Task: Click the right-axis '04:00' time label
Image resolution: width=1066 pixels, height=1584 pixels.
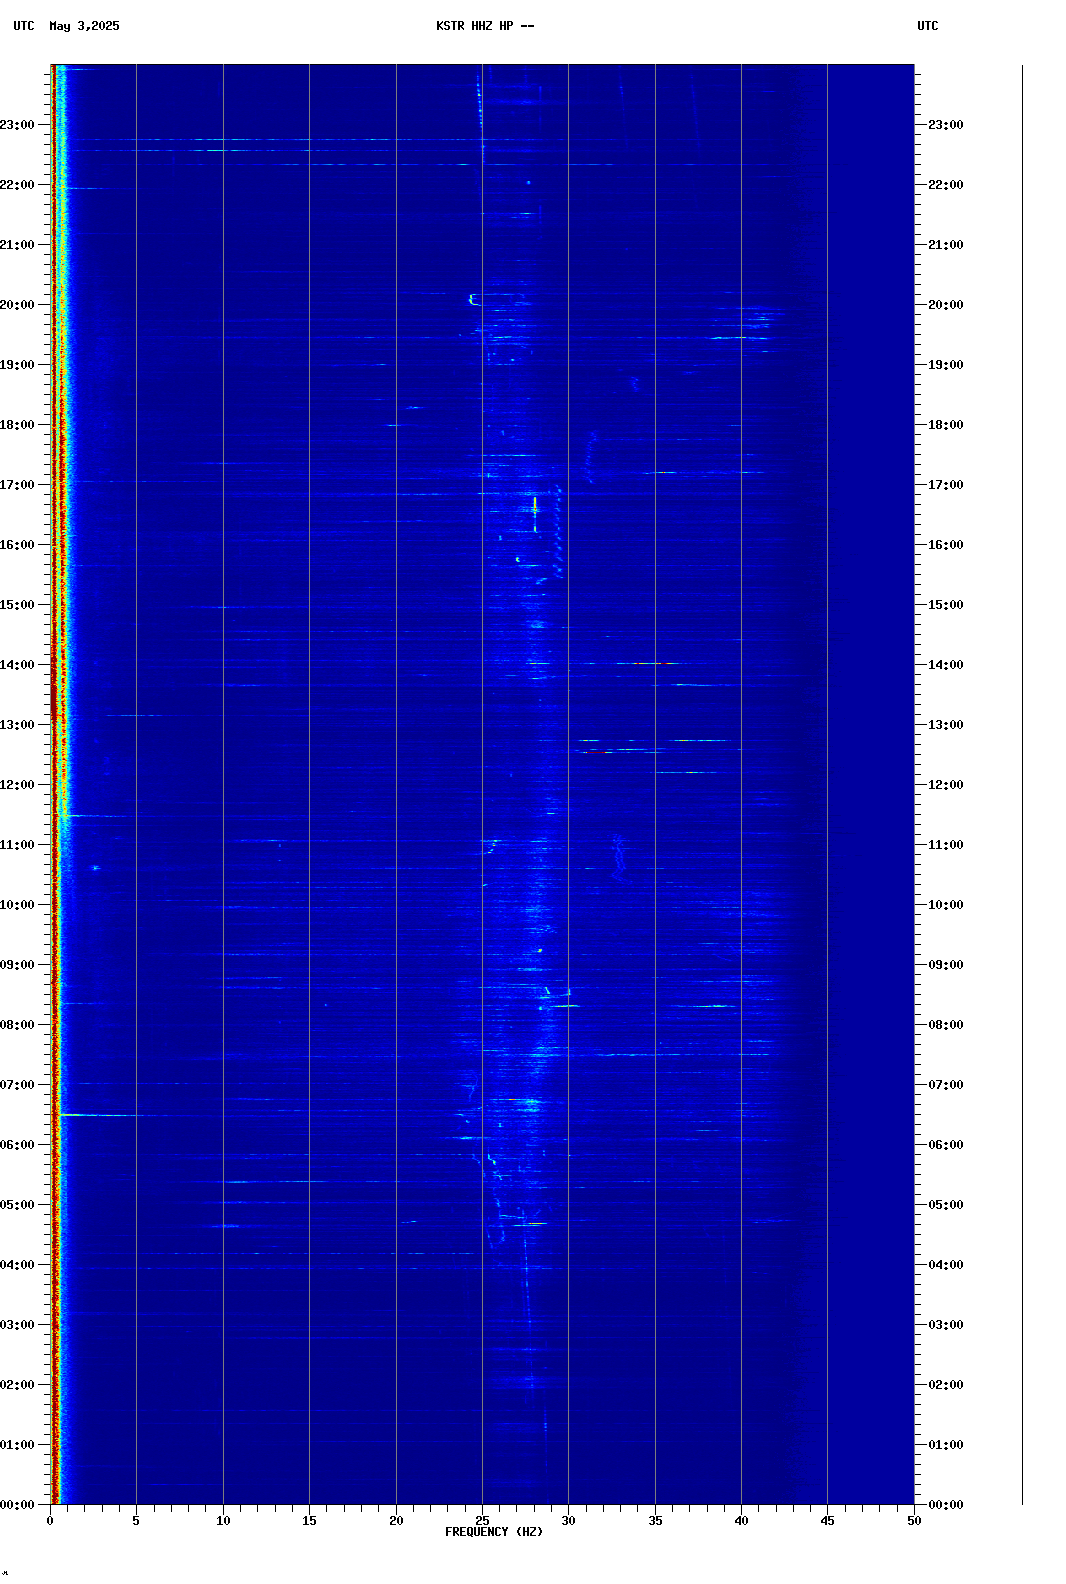Action: (946, 1265)
